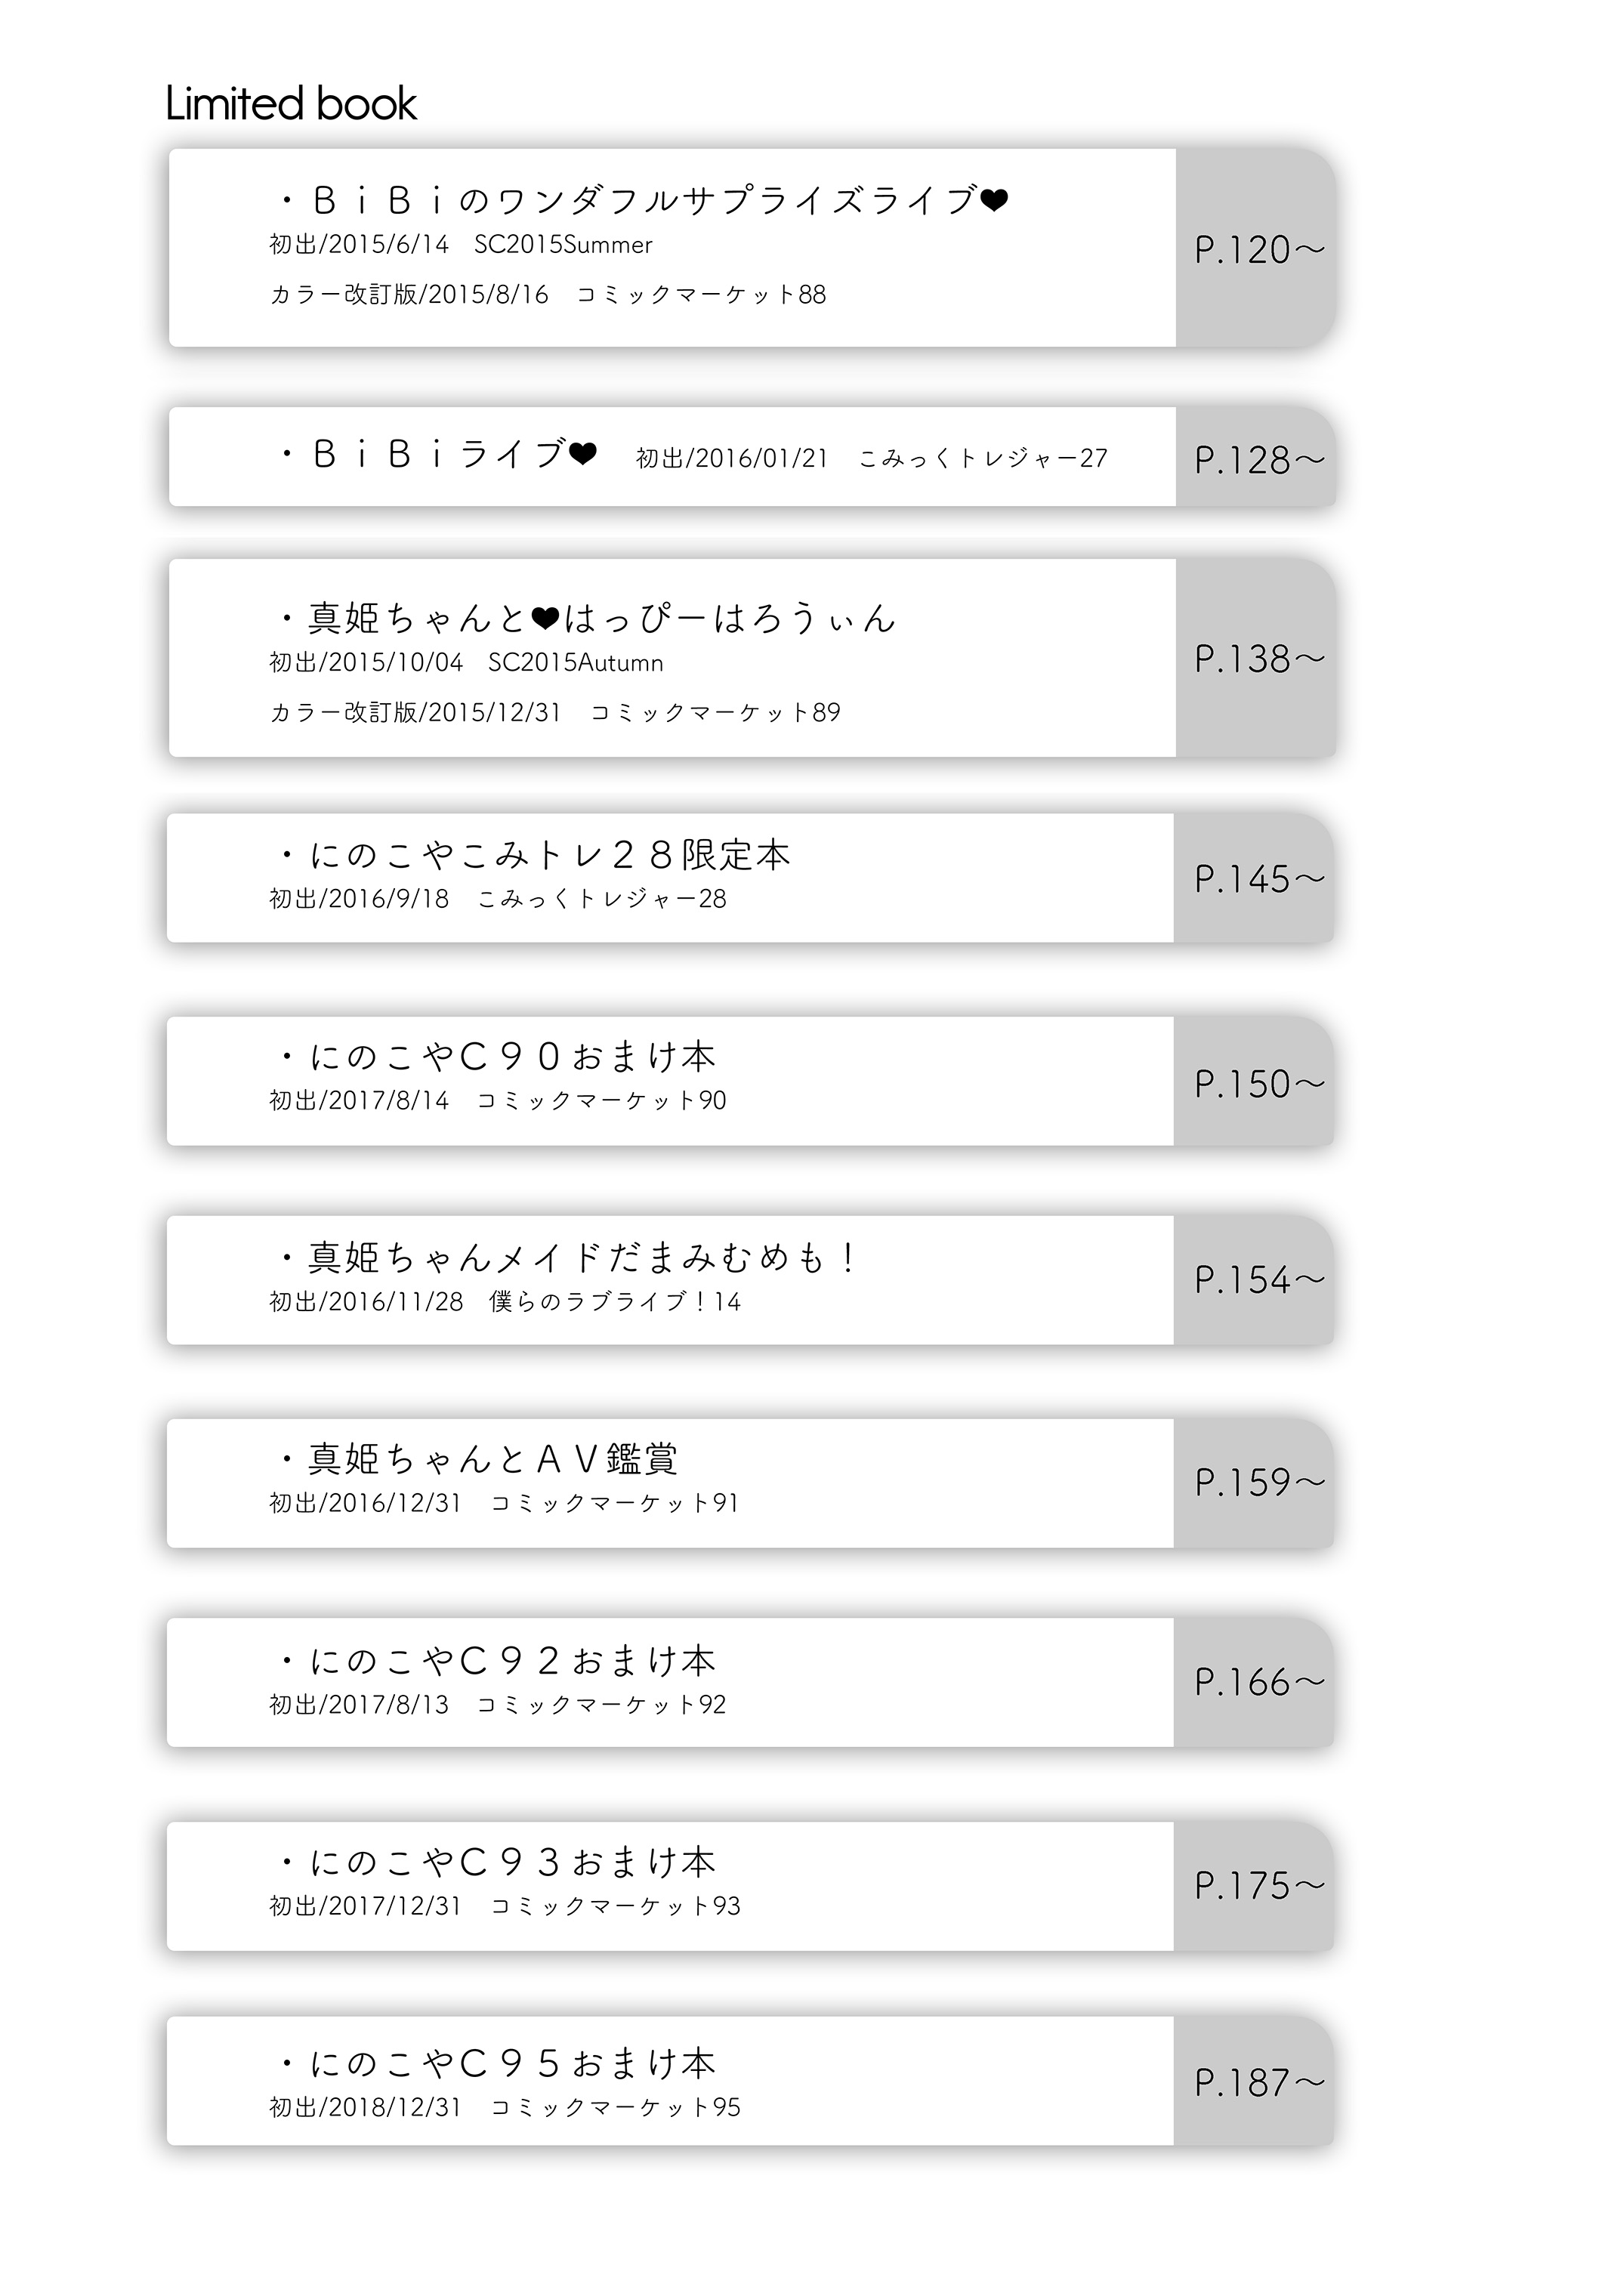The image size is (1624, 2293).
Task: Open the P.138～ page marker
Action: [x=1255, y=657]
